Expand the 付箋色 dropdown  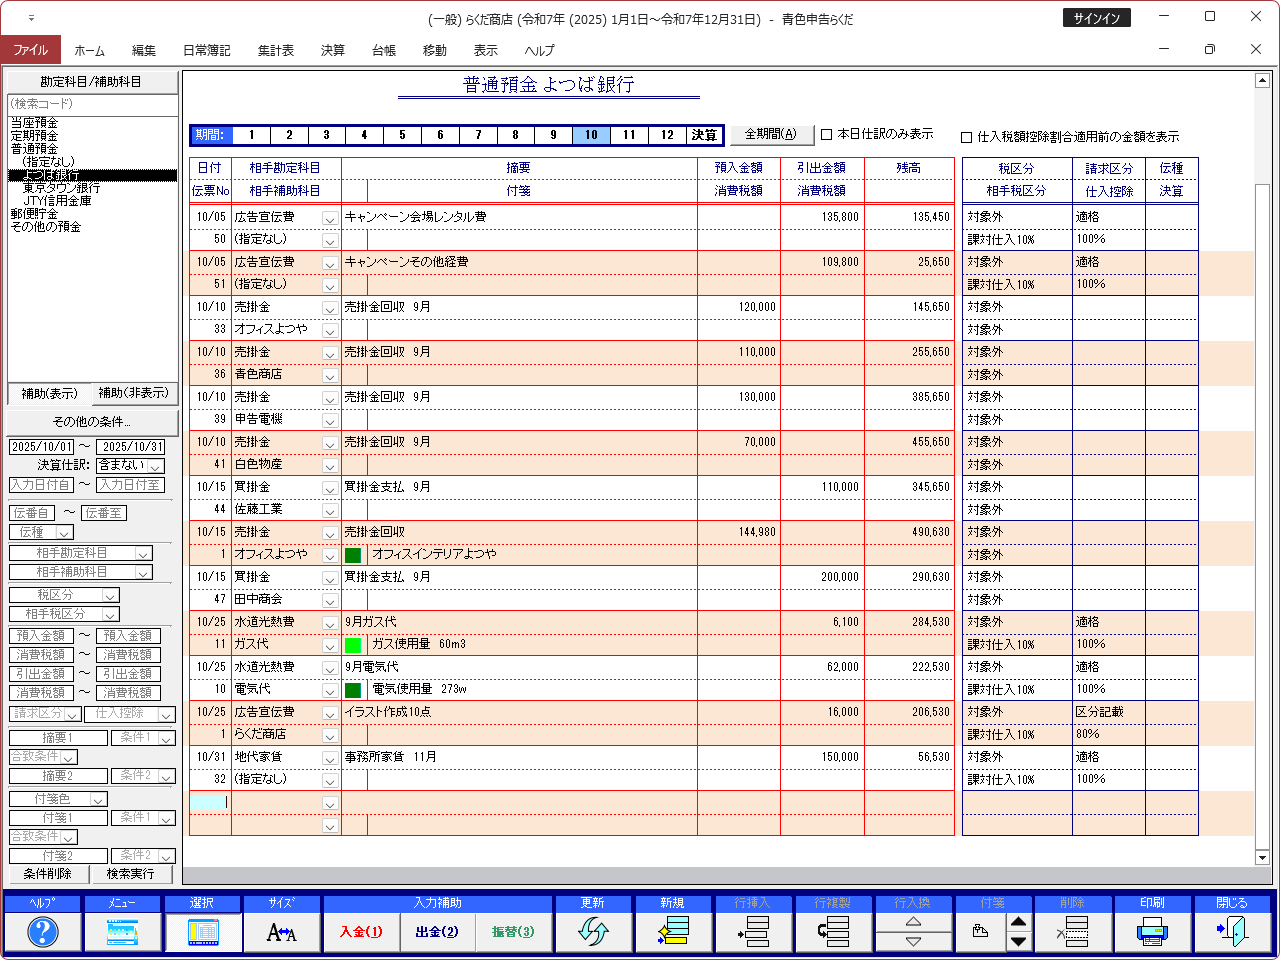coord(98,799)
